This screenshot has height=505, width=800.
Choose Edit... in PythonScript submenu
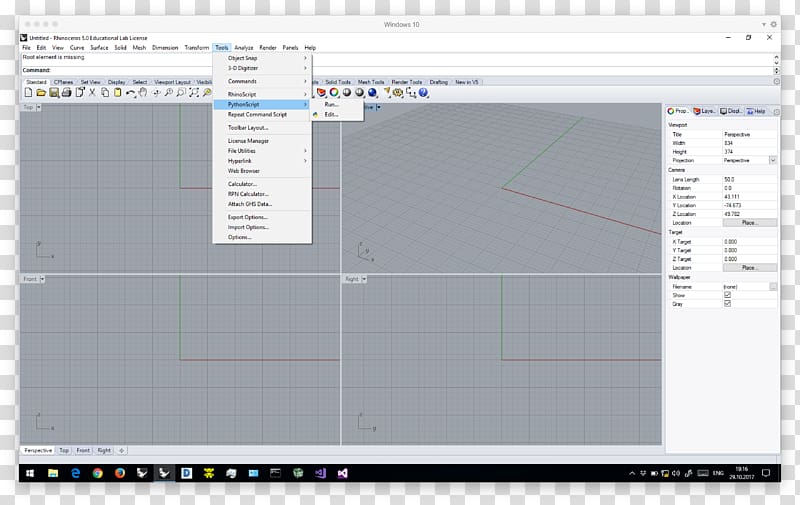coord(337,115)
